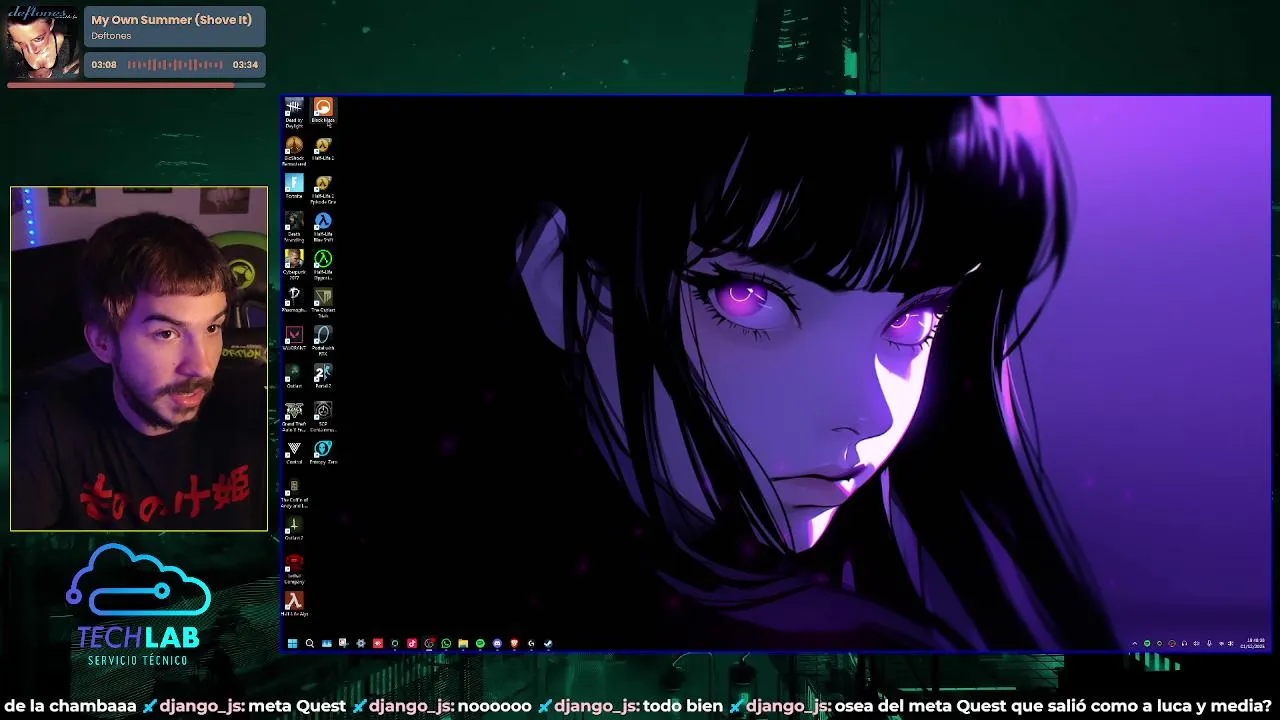The image size is (1280, 720).
Task: Select the Outlast desktop shortcut
Action: tap(294, 377)
